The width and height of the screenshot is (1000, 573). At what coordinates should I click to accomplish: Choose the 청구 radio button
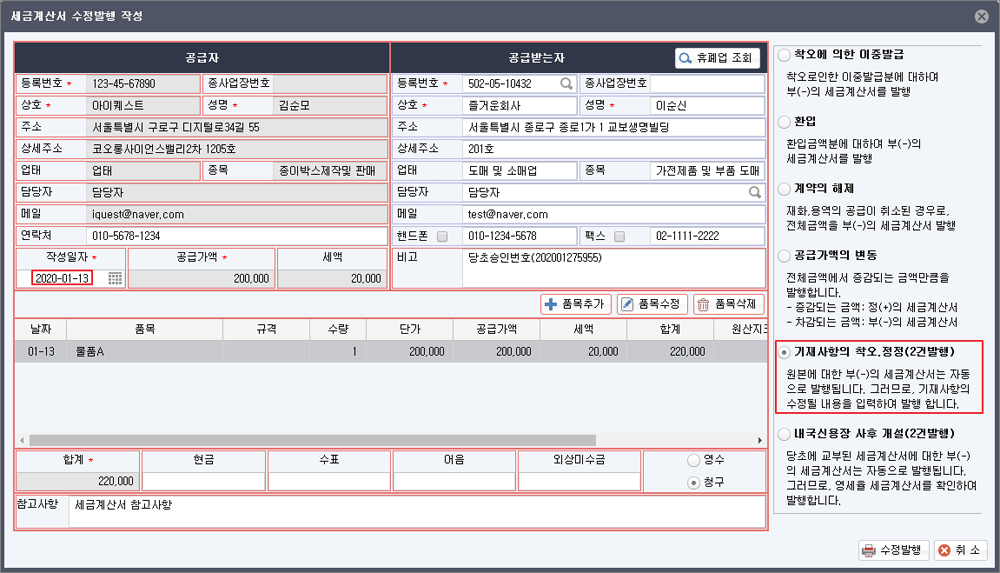(693, 482)
